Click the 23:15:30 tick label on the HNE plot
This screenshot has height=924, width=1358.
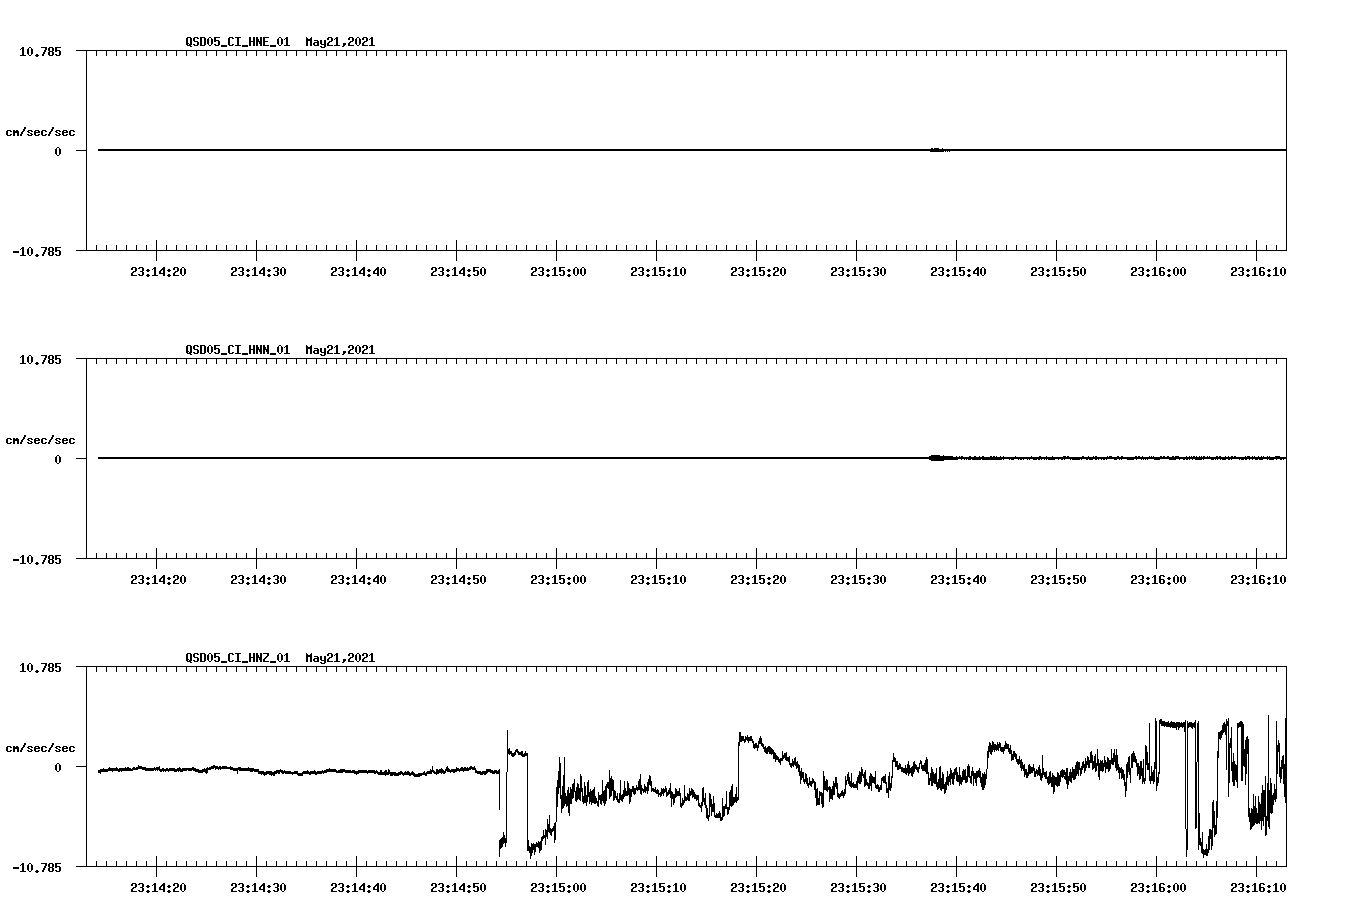pyautogui.click(x=857, y=269)
